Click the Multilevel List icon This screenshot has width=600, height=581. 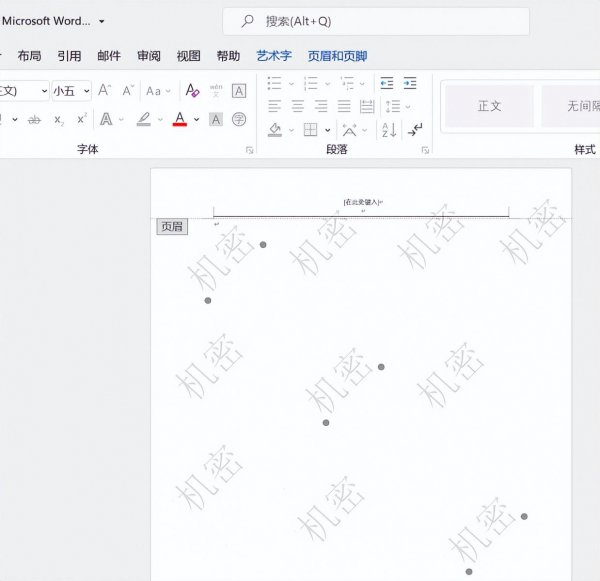tap(347, 83)
